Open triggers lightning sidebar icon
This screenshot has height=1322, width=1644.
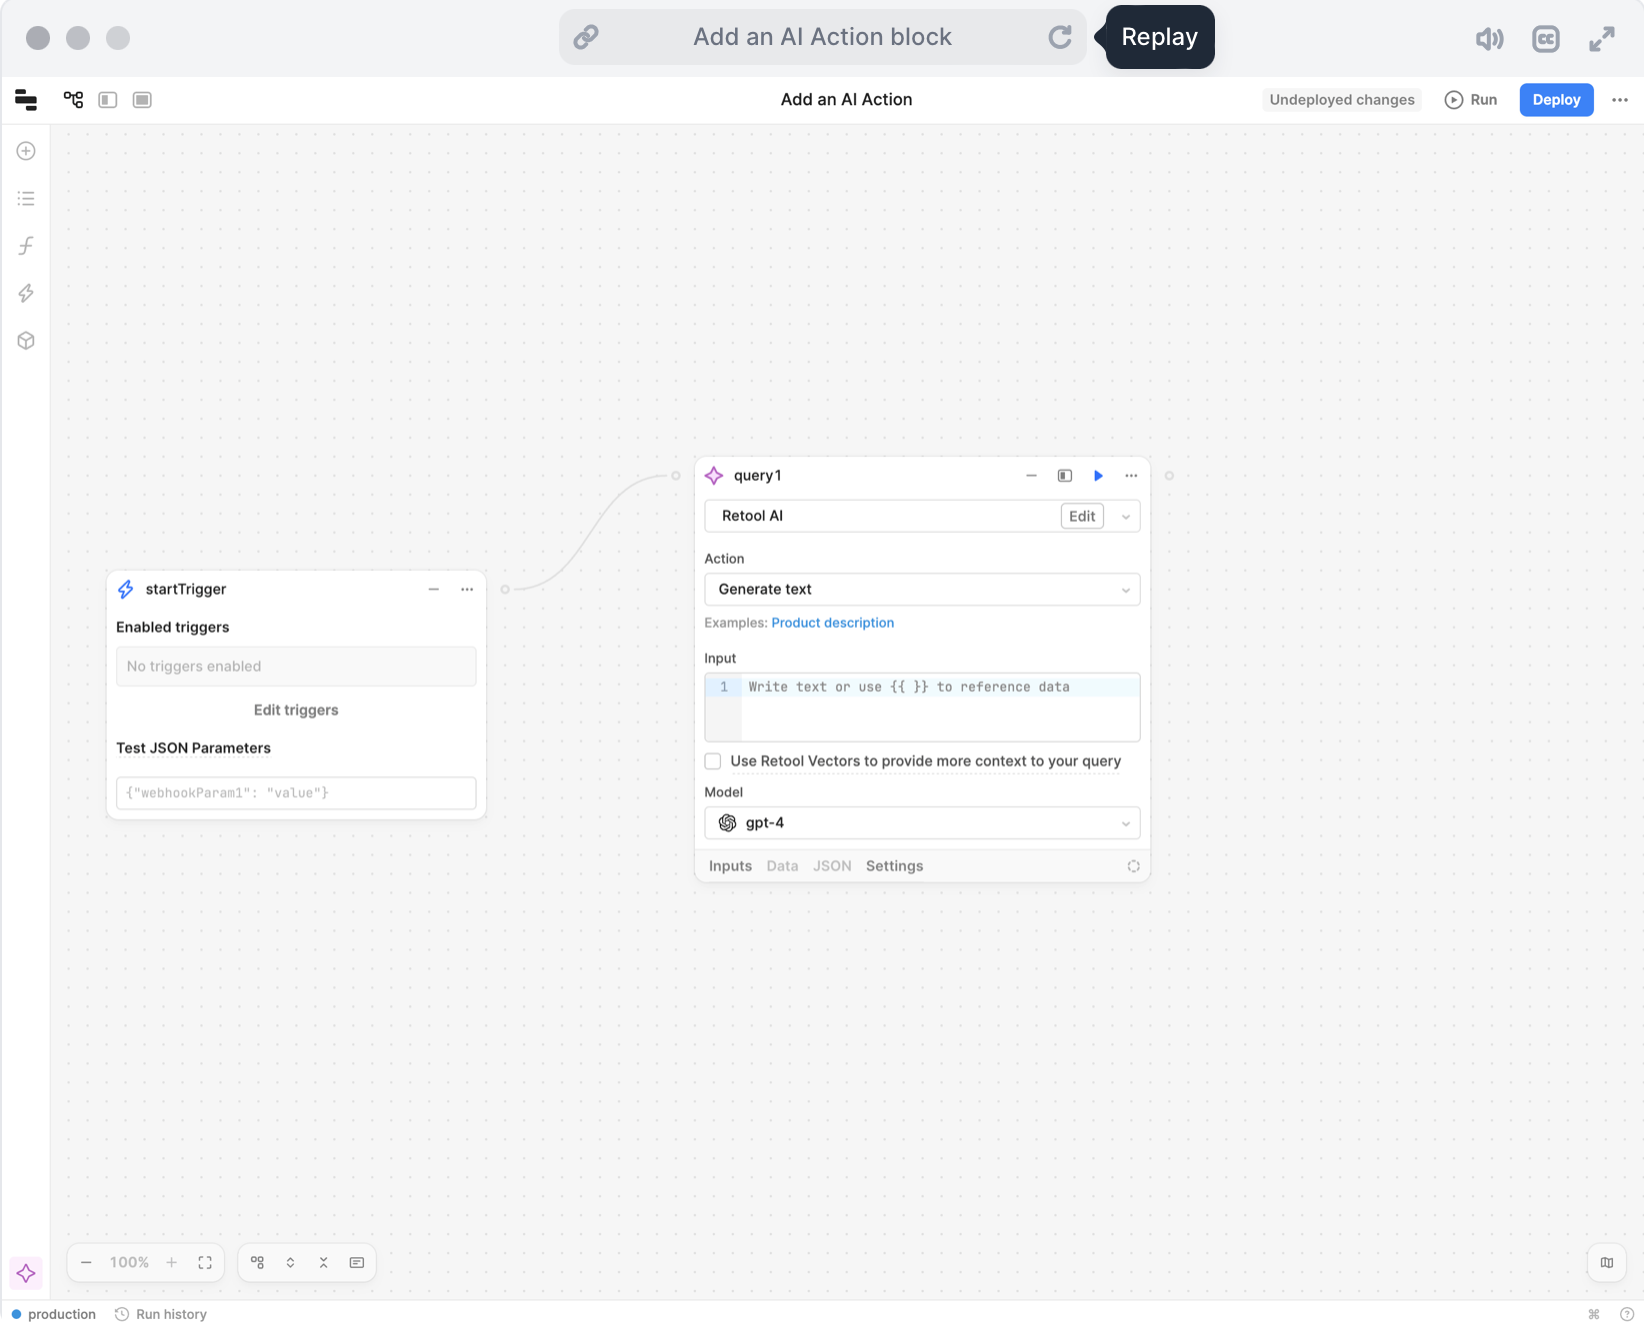coord(27,293)
